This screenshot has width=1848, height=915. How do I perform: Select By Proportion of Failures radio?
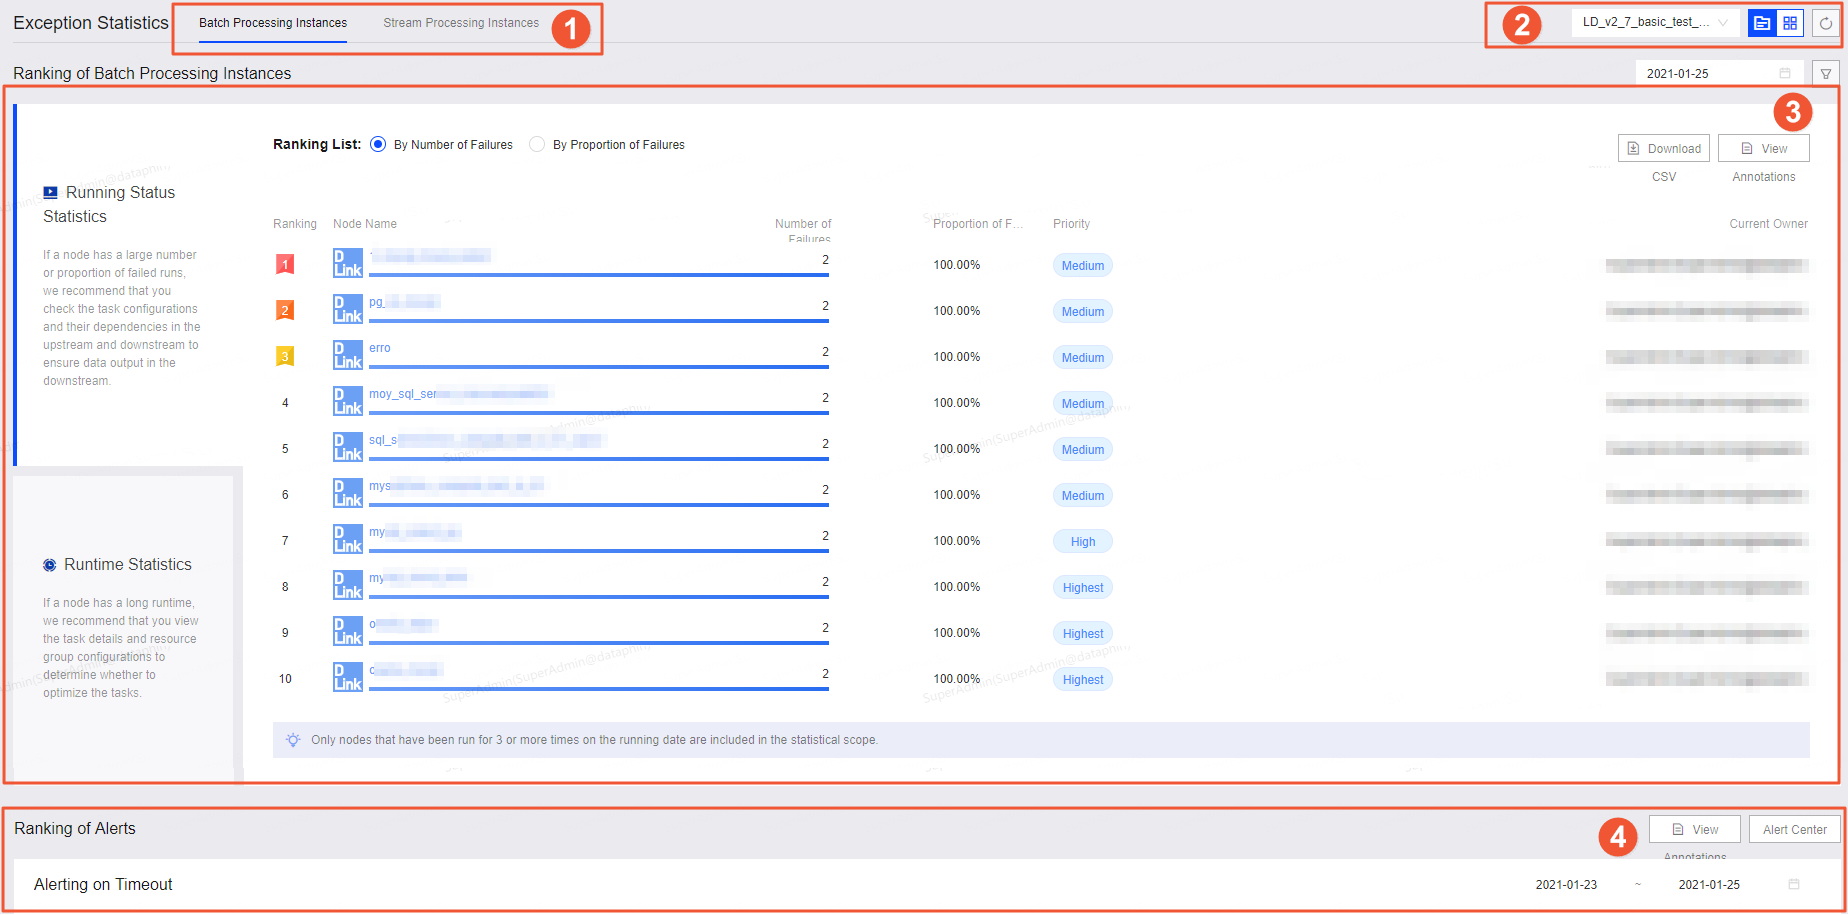point(537,144)
